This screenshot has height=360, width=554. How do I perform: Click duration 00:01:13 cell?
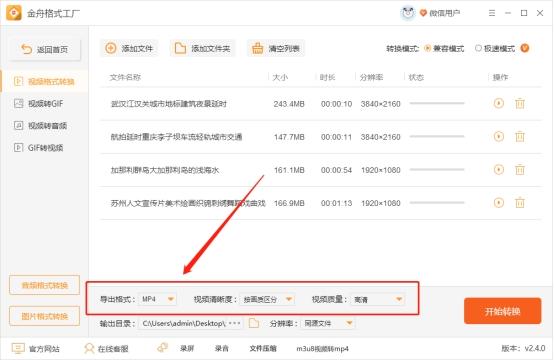click(336, 203)
